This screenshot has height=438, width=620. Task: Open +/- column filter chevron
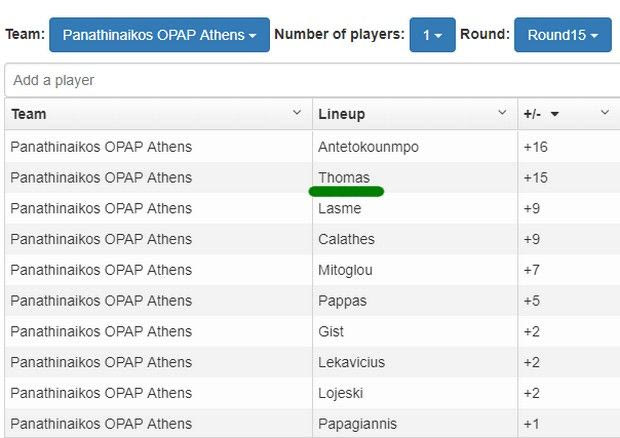coord(605,114)
